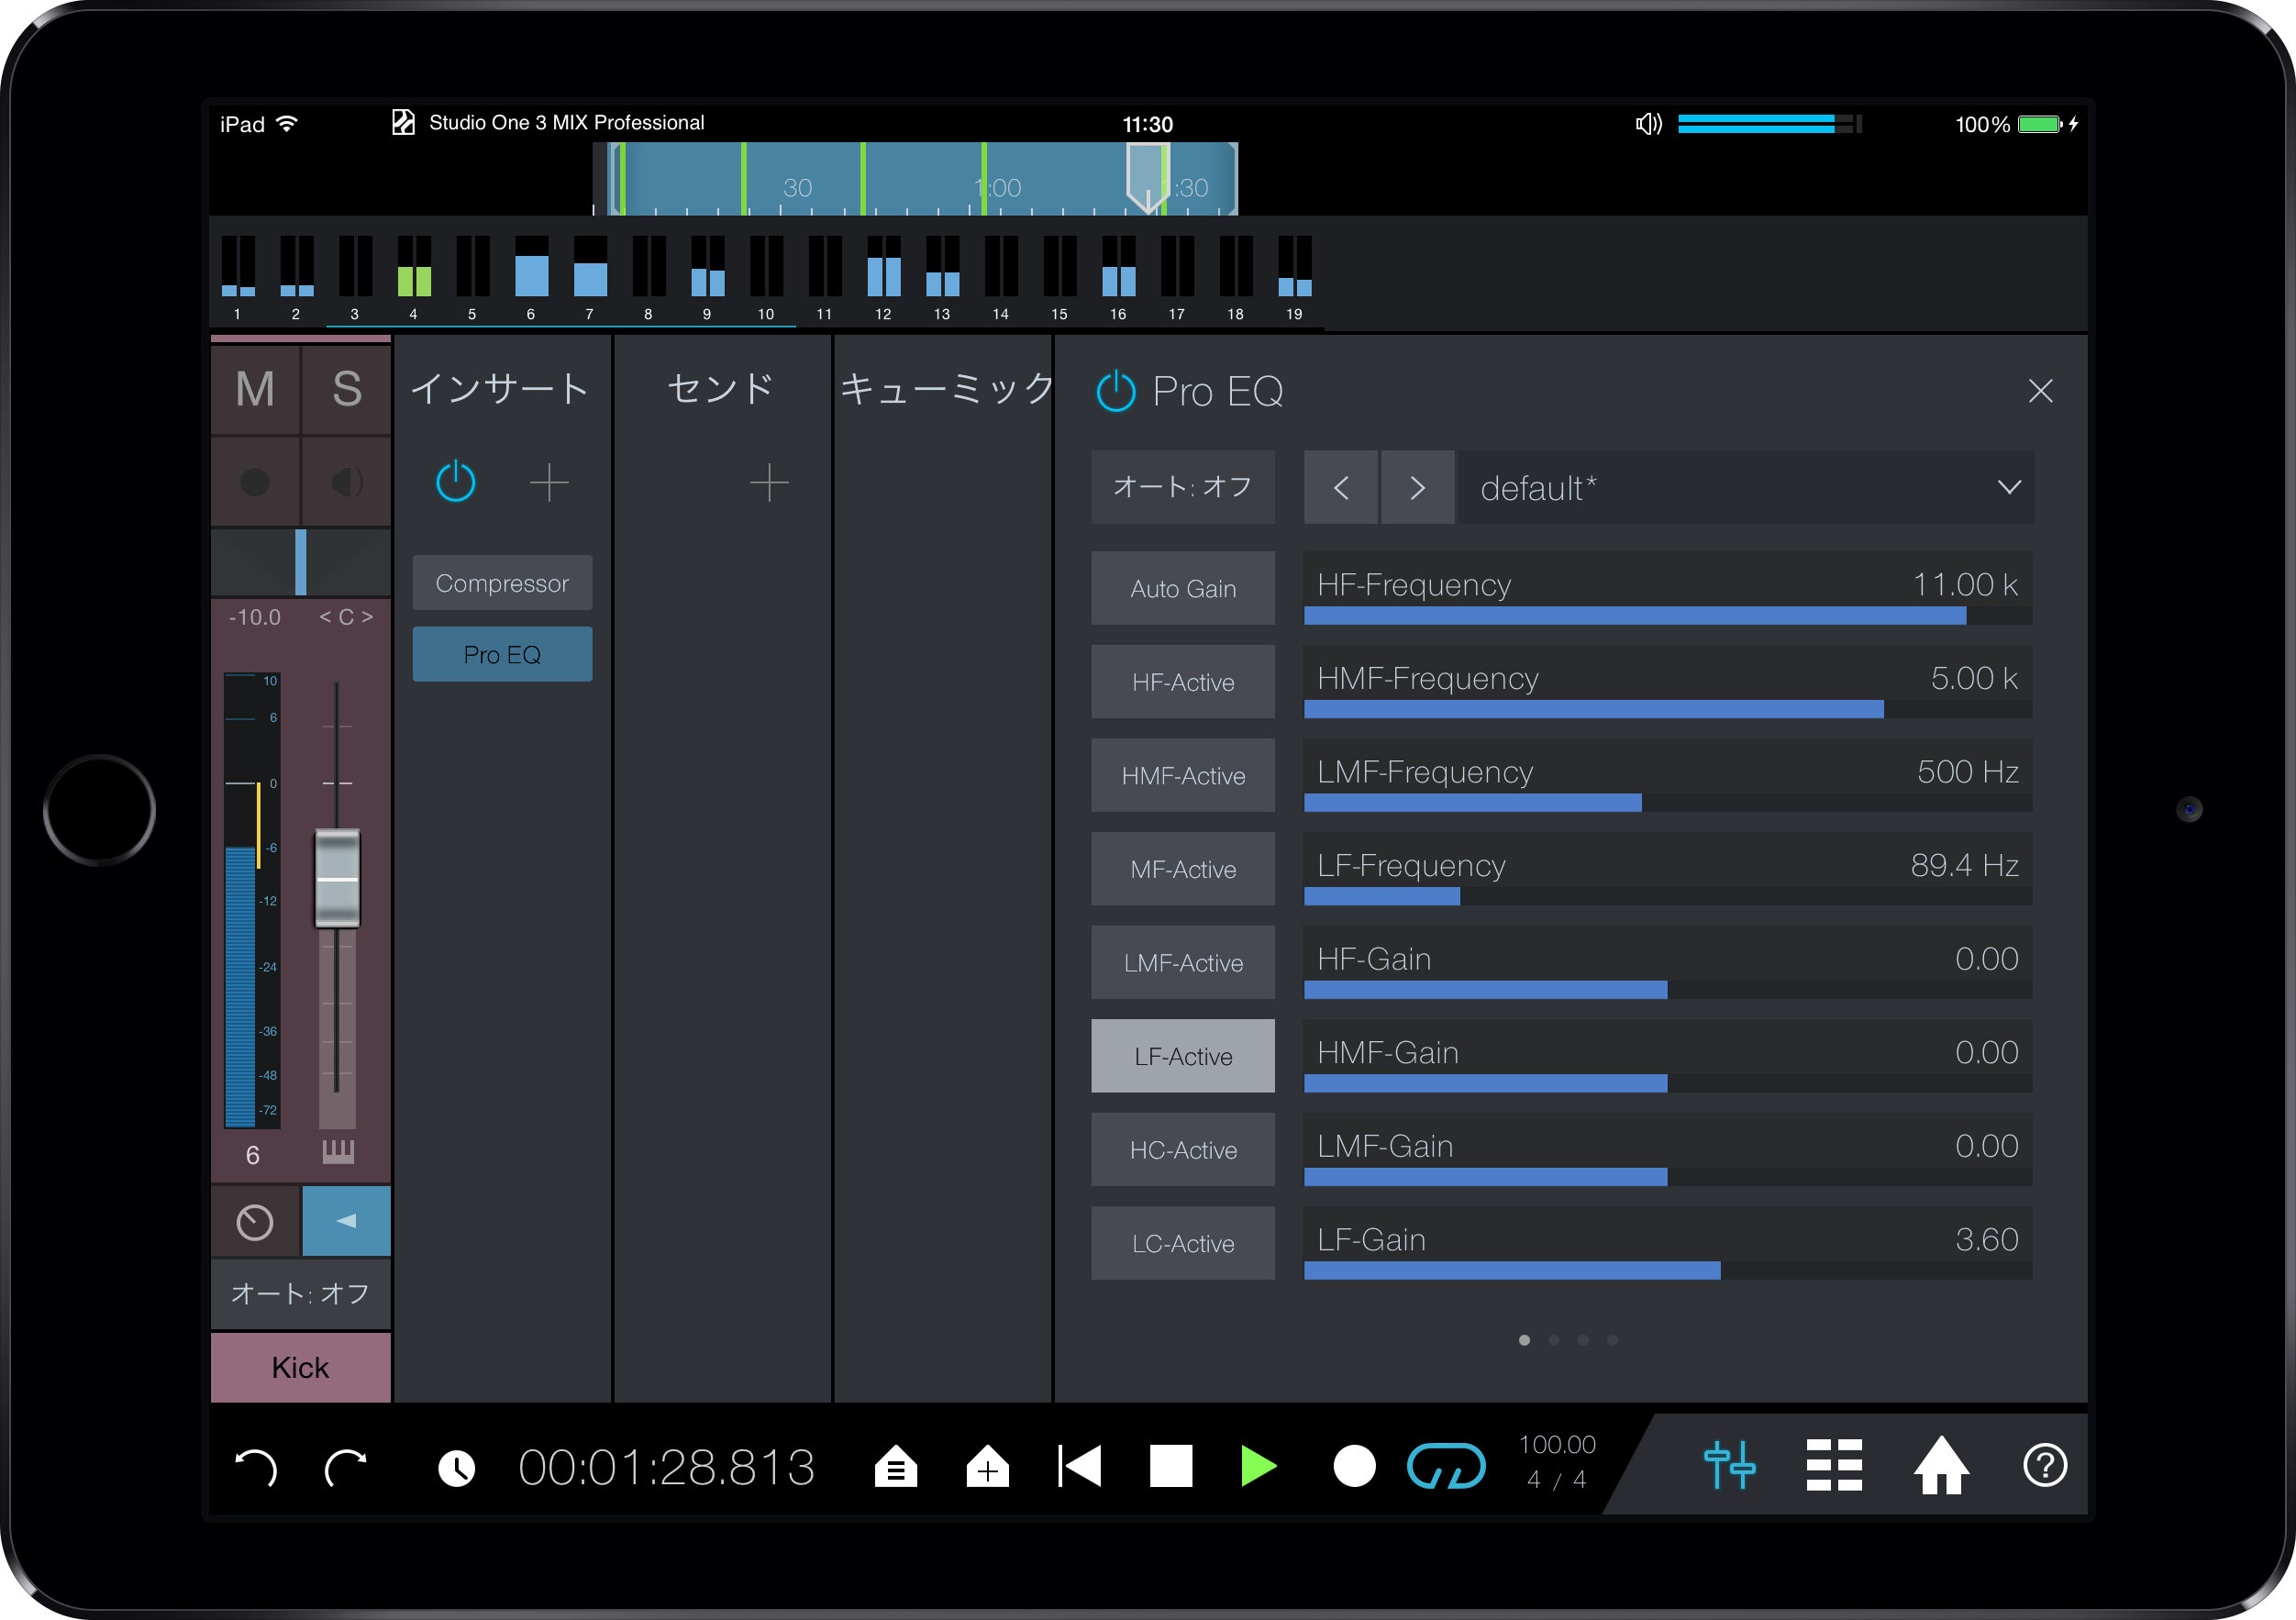Adjust LMF-Frequency slider

(x=1668, y=776)
